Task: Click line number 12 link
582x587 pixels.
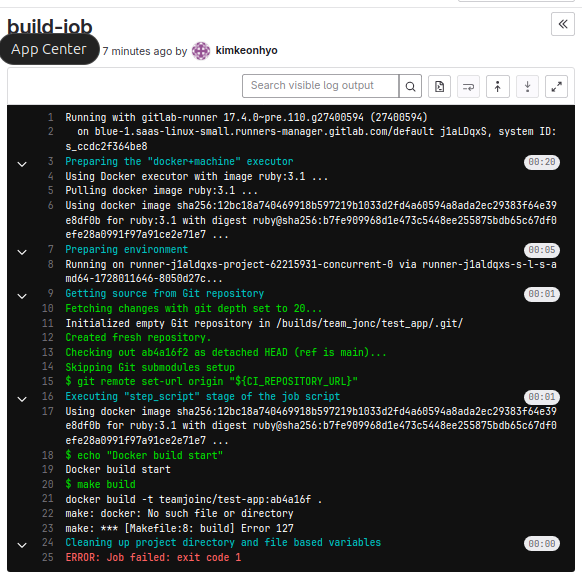Action: pos(48,338)
